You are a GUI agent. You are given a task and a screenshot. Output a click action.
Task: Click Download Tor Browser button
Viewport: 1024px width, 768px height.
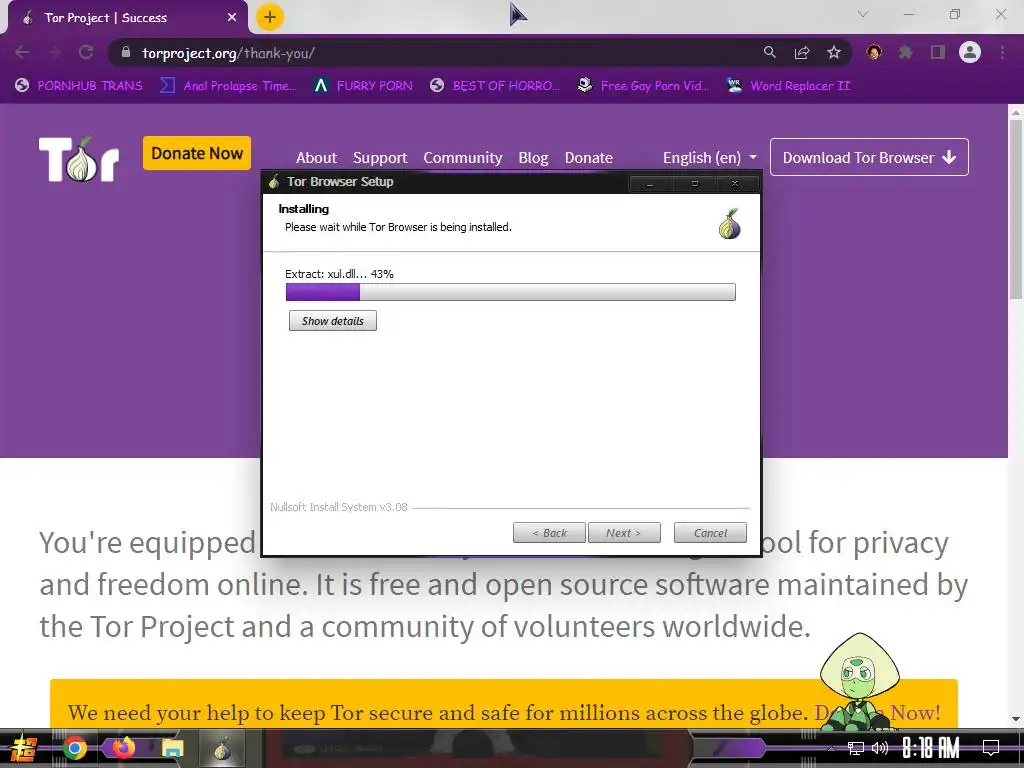(869, 157)
